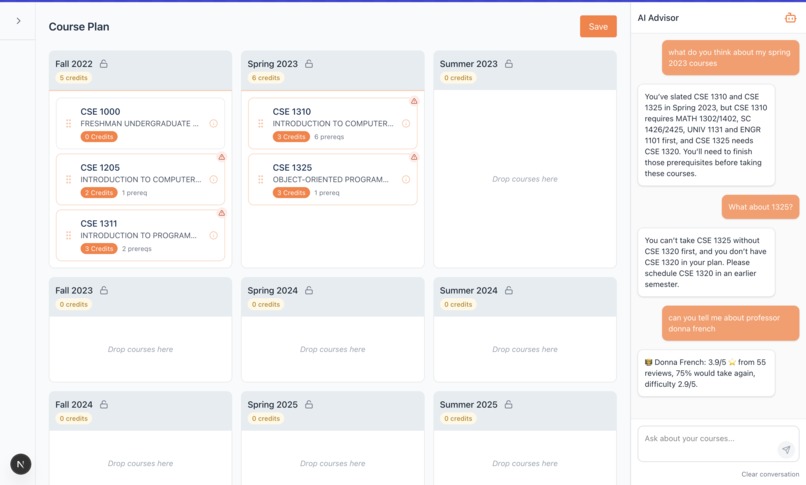This screenshot has width=806, height=485.
Task: Click the 5 credits badge under Fall 2022
Action: click(x=74, y=78)
